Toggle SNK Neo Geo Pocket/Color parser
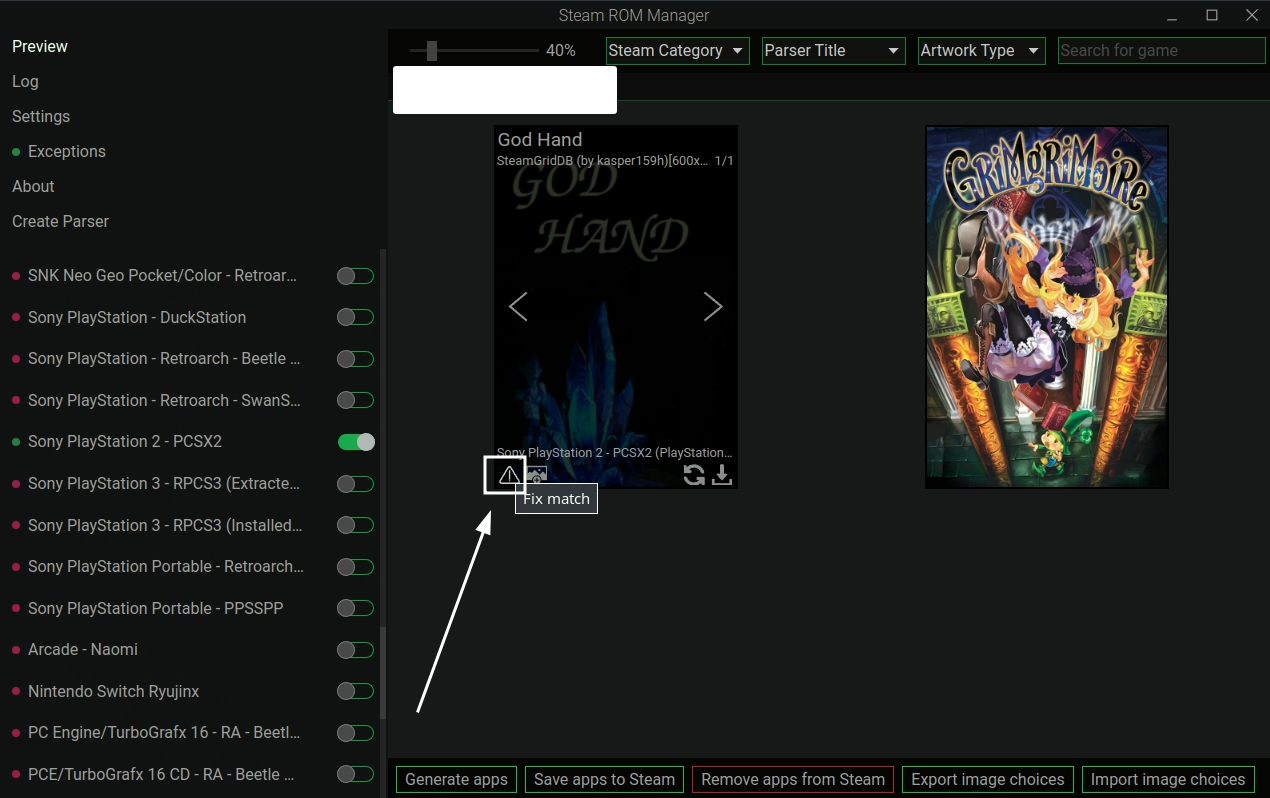 355,276
